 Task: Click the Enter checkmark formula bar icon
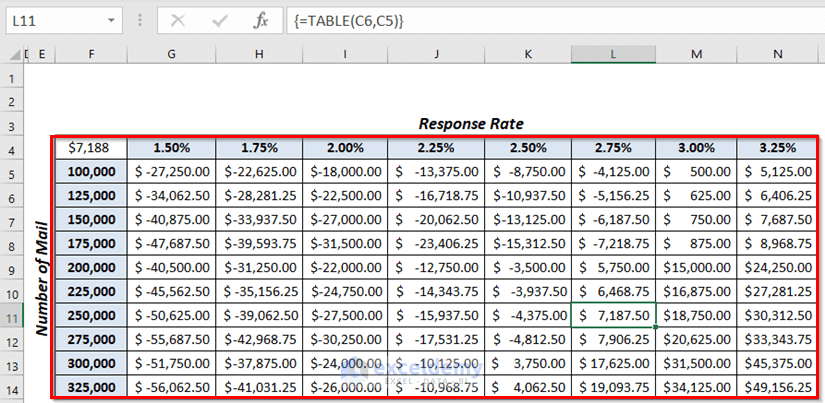[219, 21]
